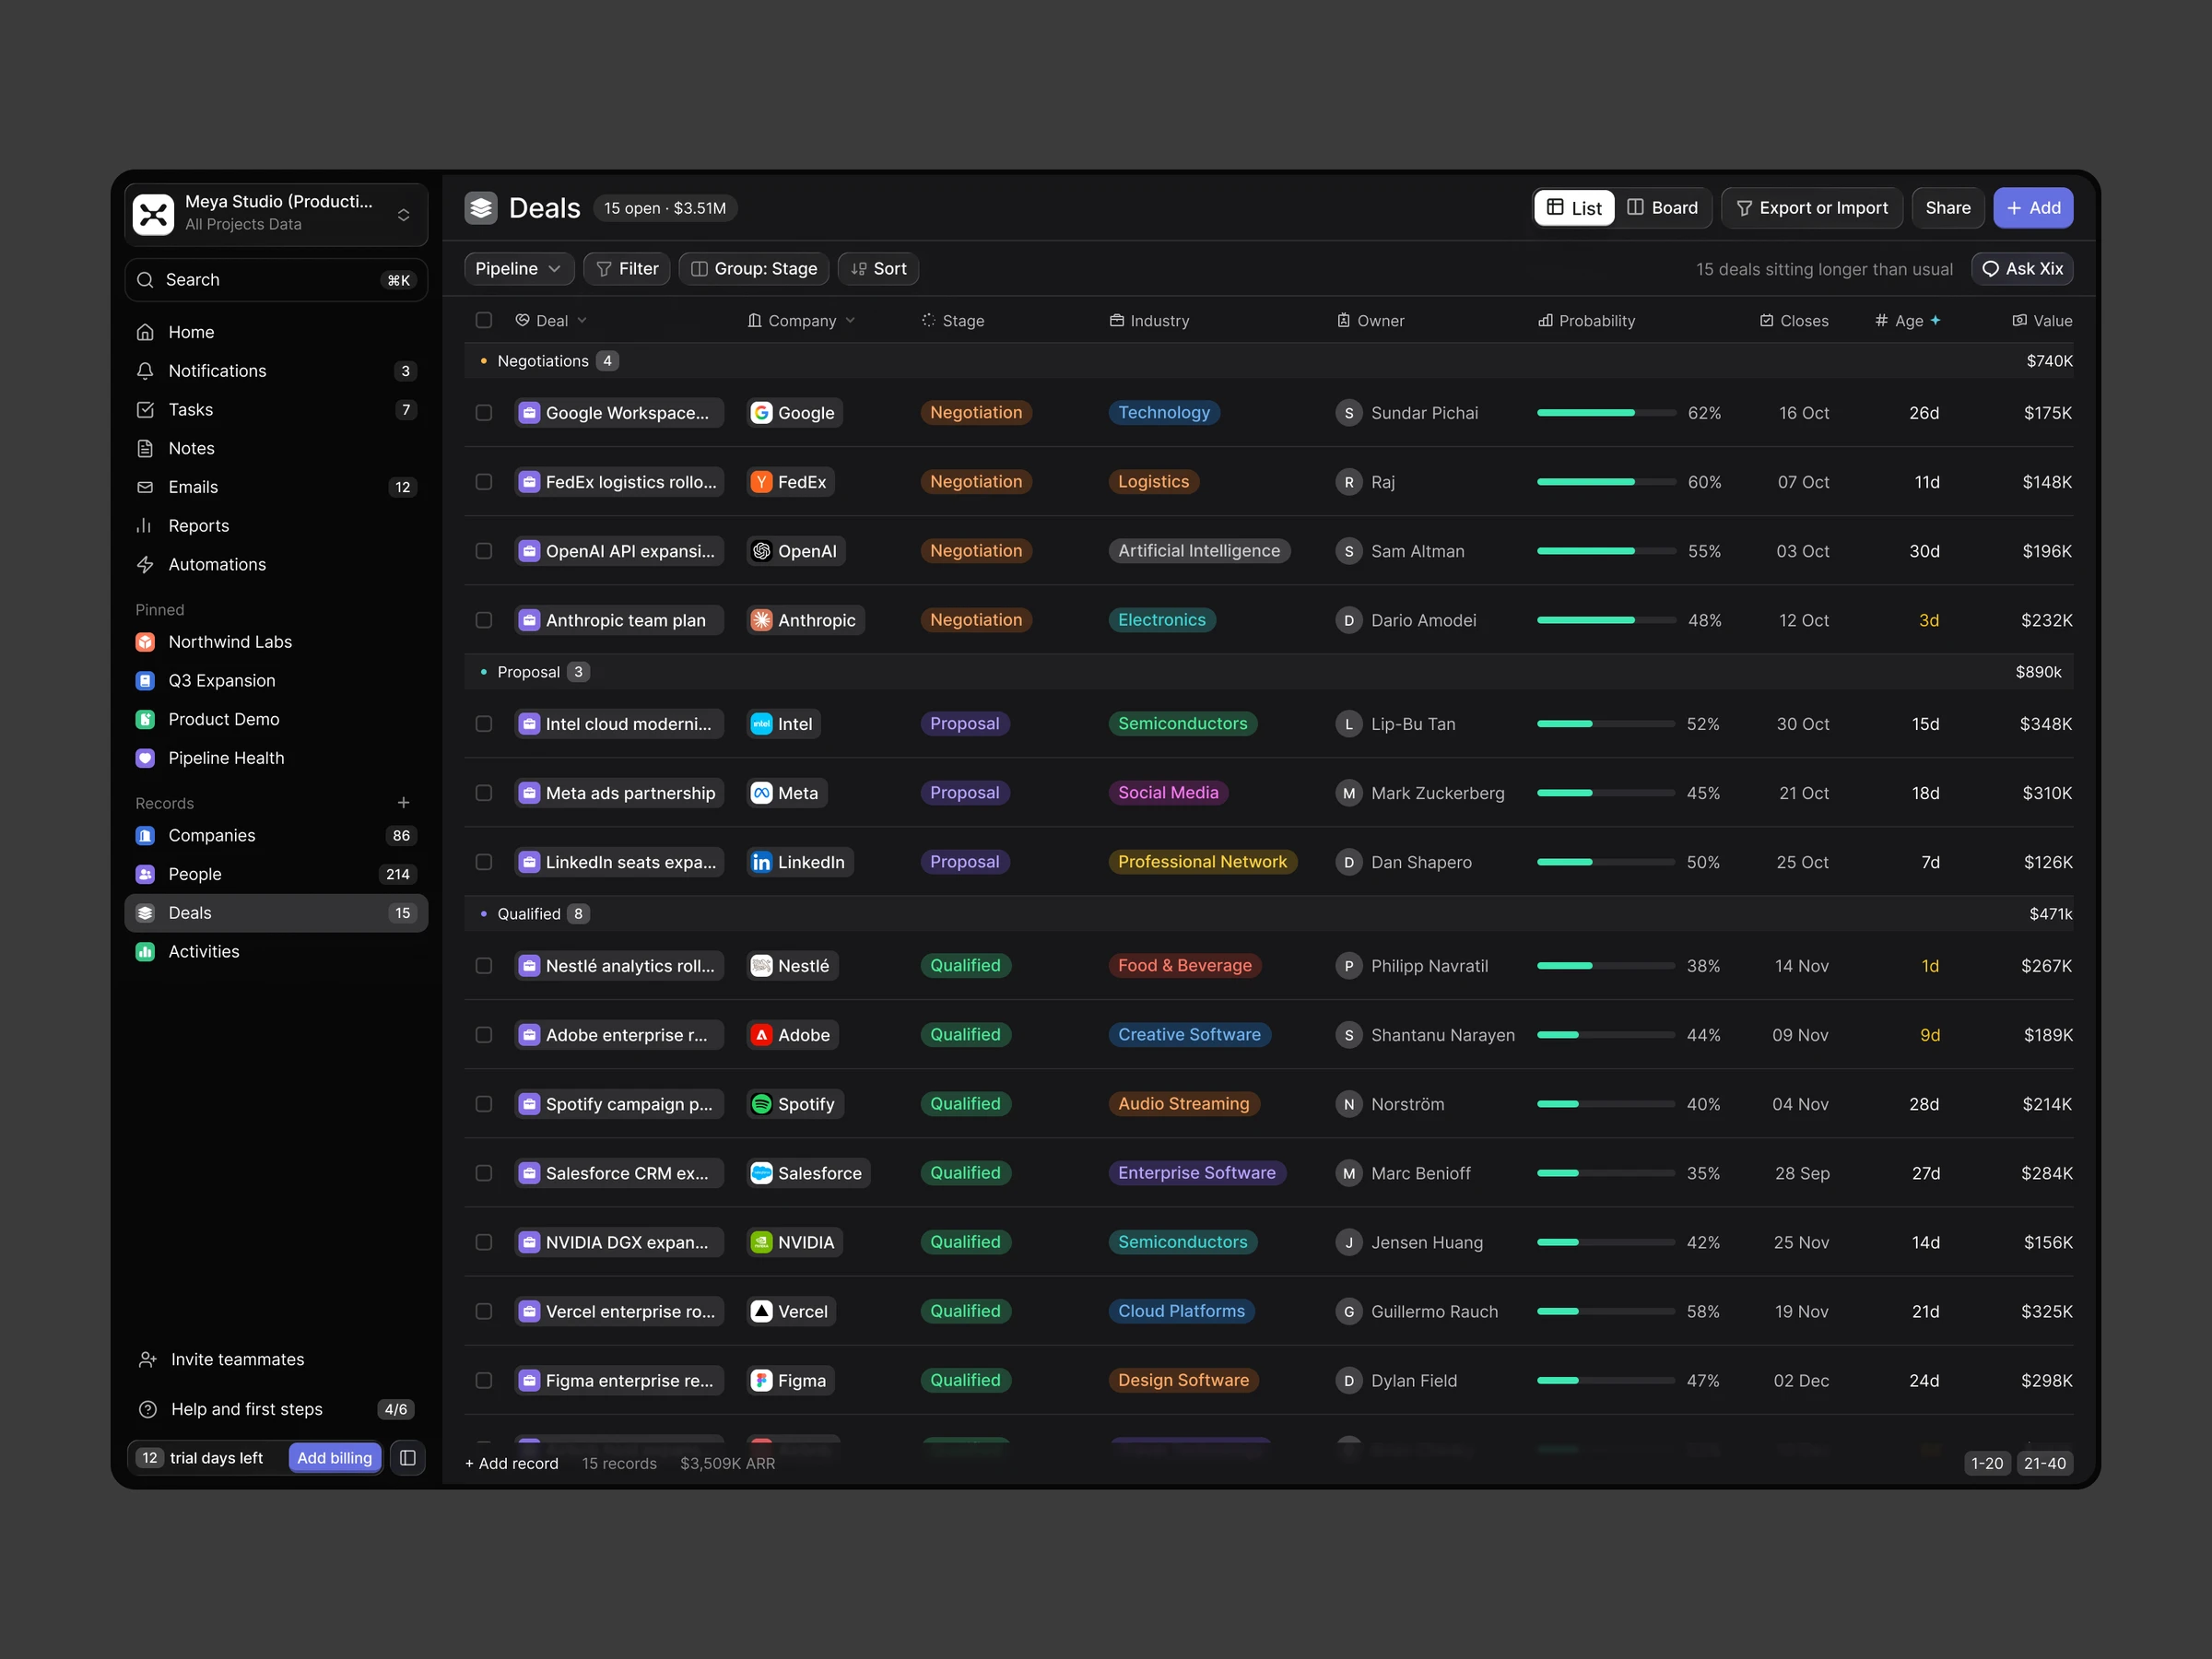Open the Reports chart icon
Viewport: 2212px width, 1659px height.
(x=145, y=526)
